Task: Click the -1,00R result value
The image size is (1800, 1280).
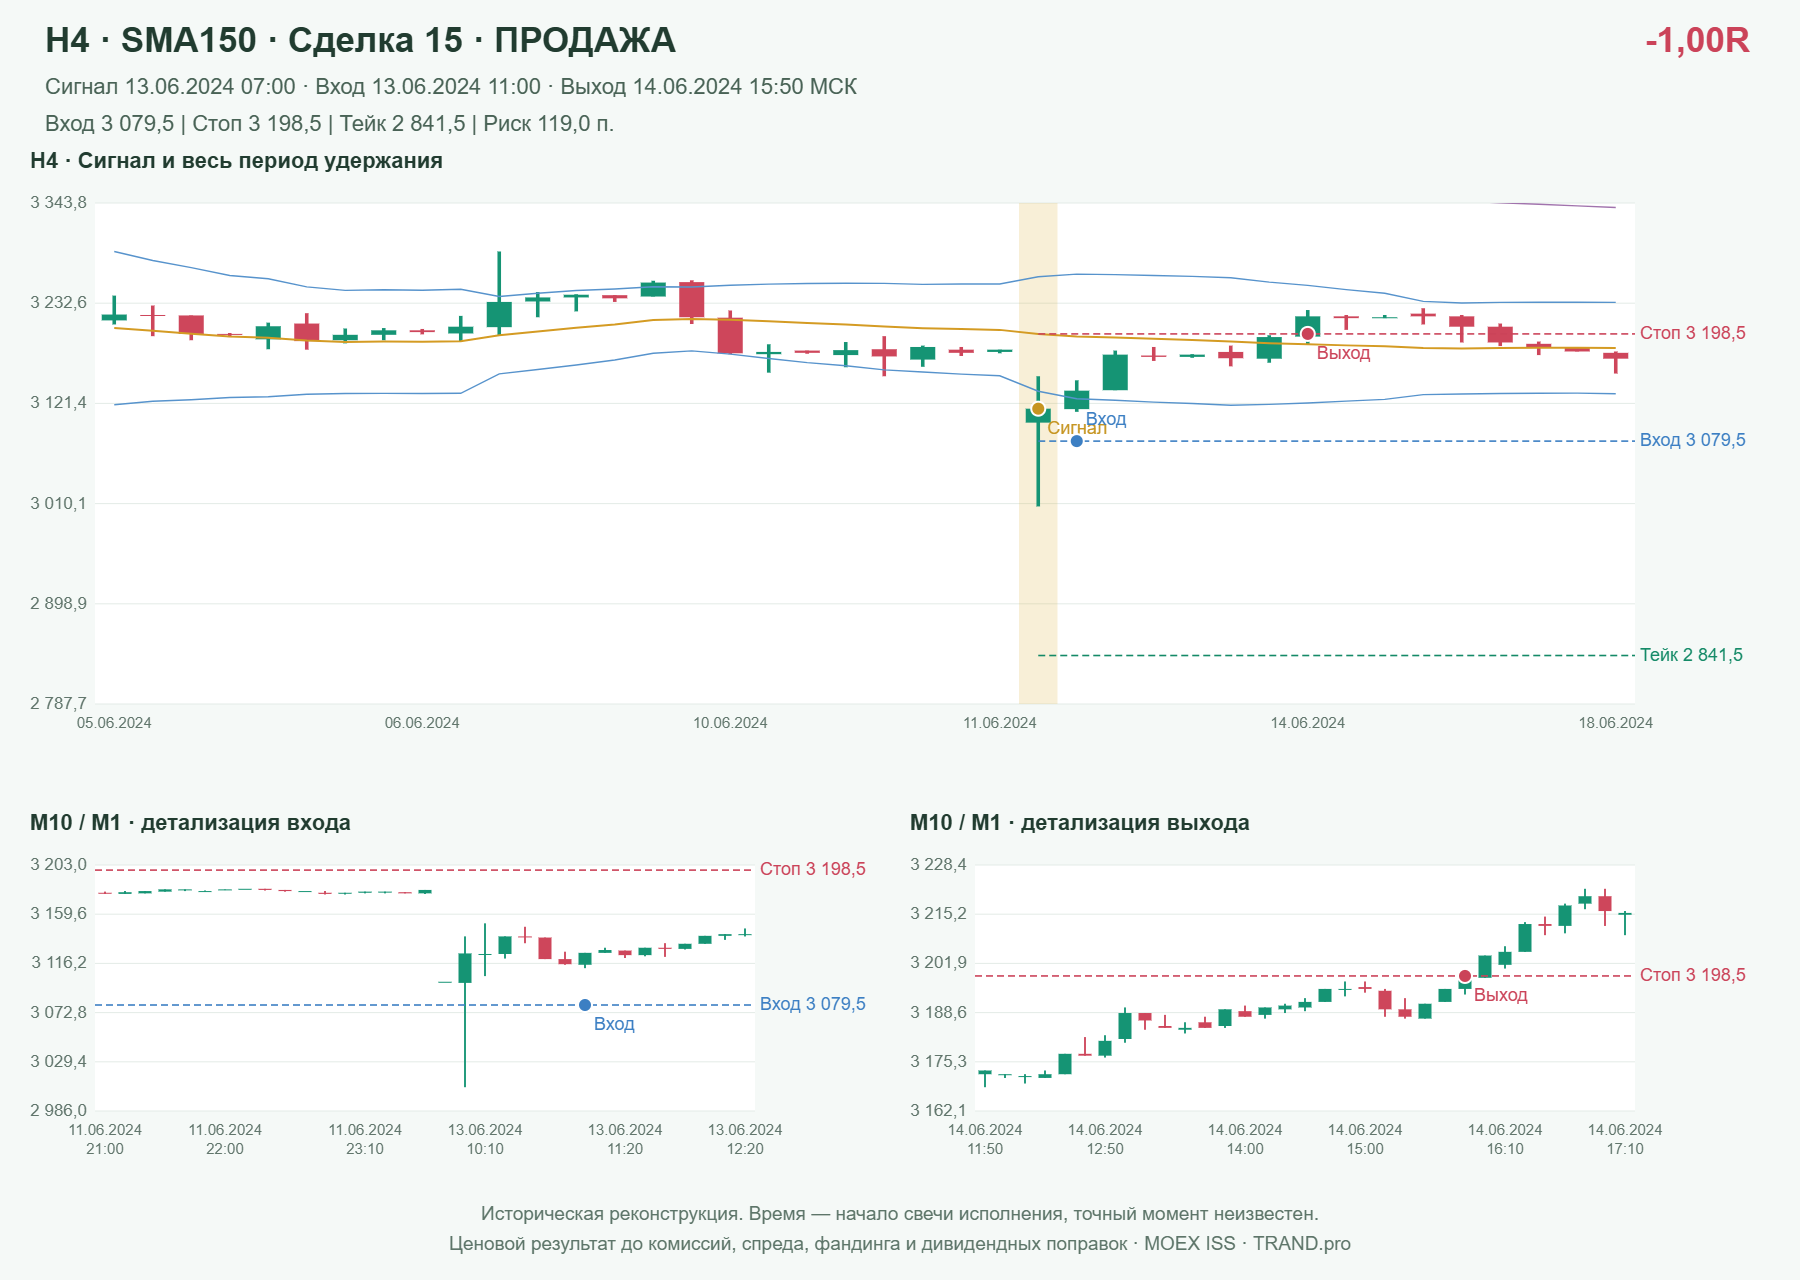Action: tap(1697, 40)
